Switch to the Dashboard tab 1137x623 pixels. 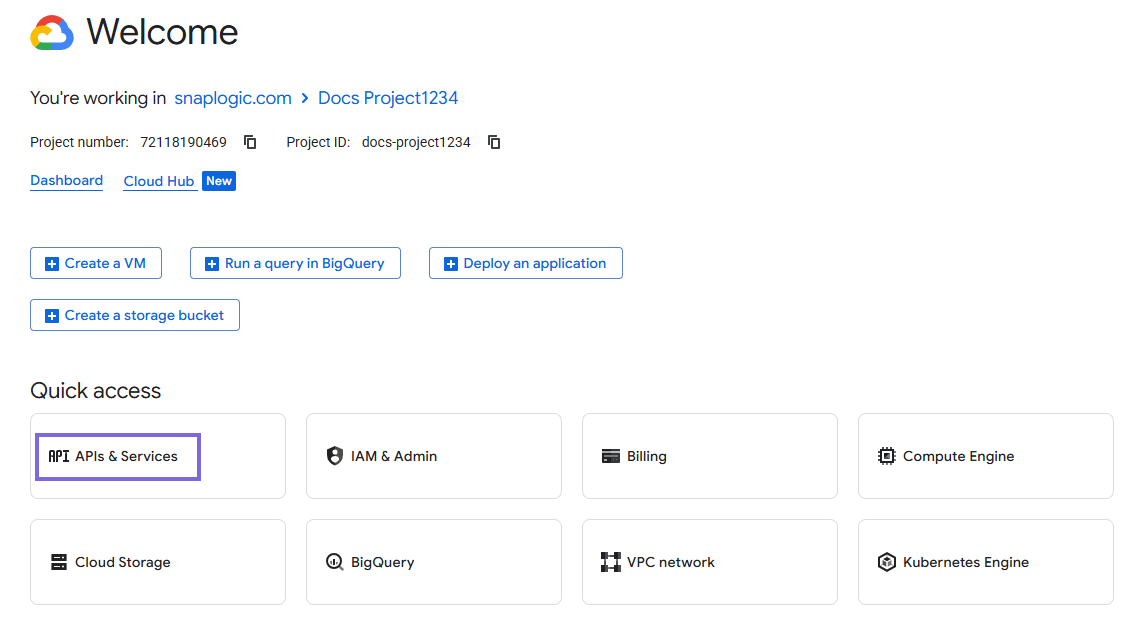(x=66, y=181)
